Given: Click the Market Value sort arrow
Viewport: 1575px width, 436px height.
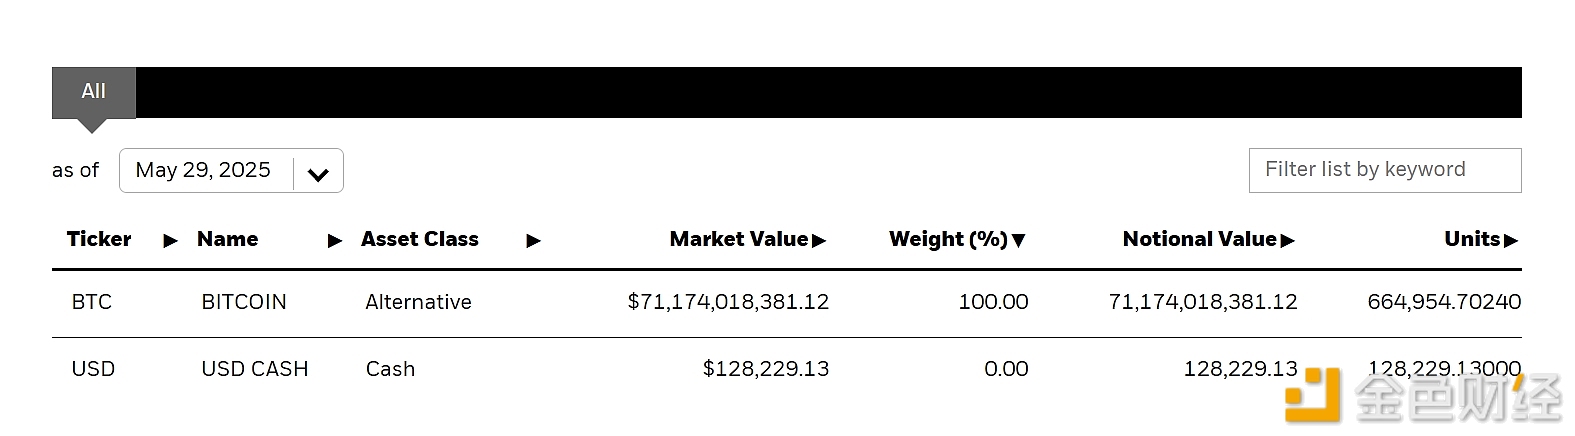Looking at the screenshot, I should tap(819, 241).
